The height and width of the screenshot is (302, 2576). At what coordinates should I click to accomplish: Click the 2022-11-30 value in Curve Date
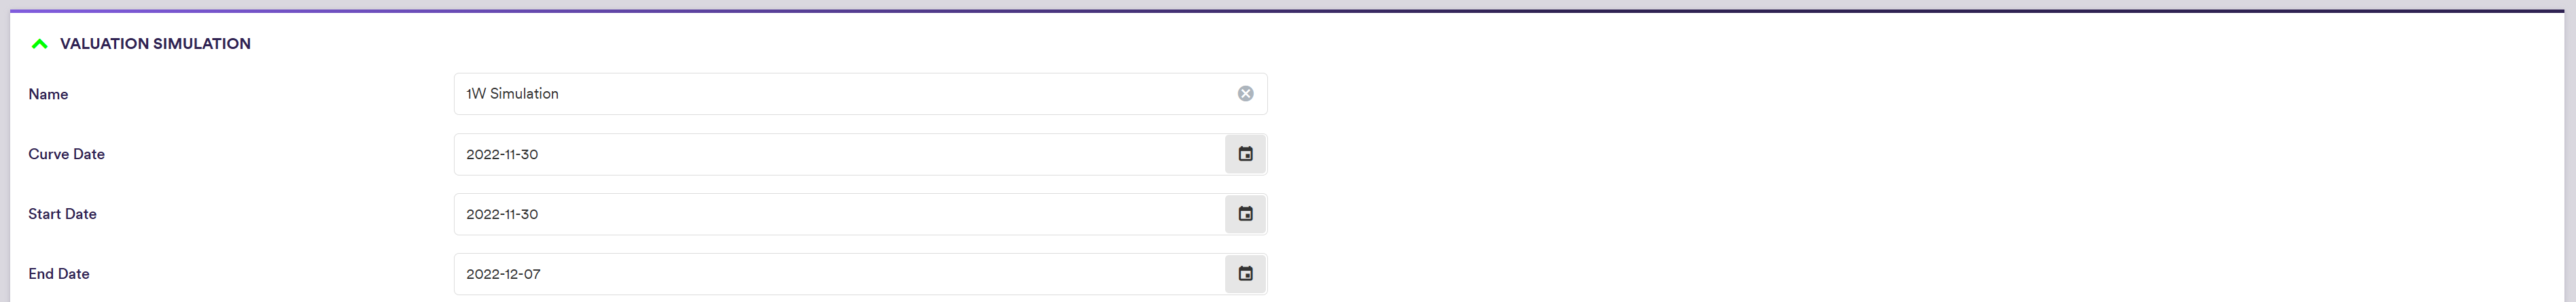(502, 154)
